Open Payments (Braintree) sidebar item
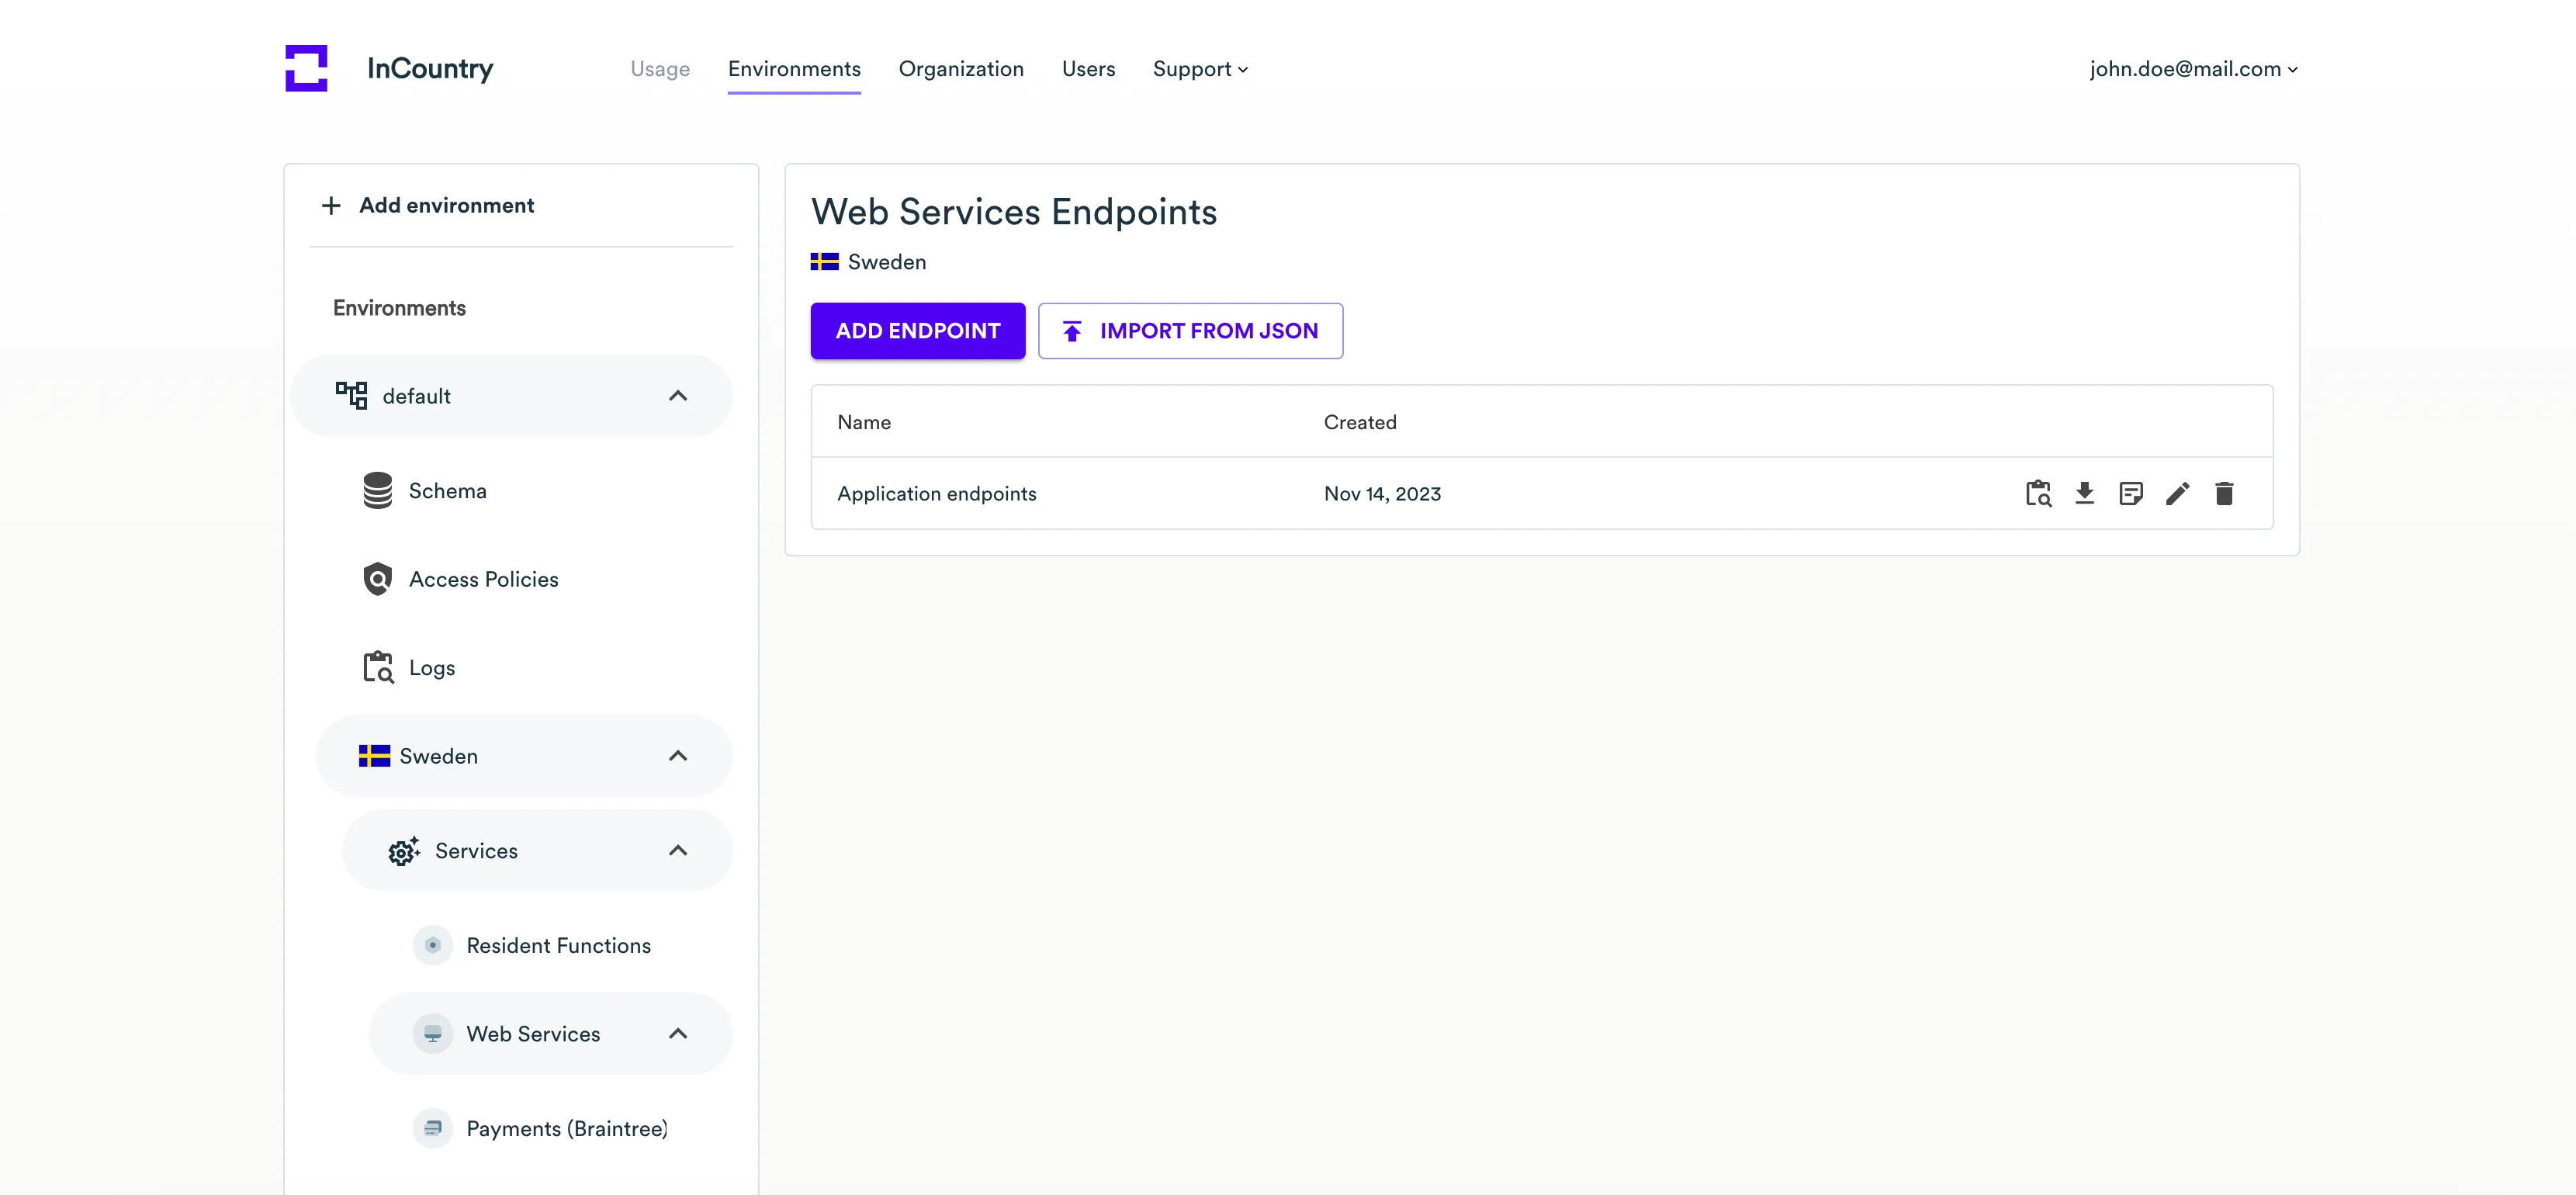The image size is (2576, 1195). [566, 1128]
